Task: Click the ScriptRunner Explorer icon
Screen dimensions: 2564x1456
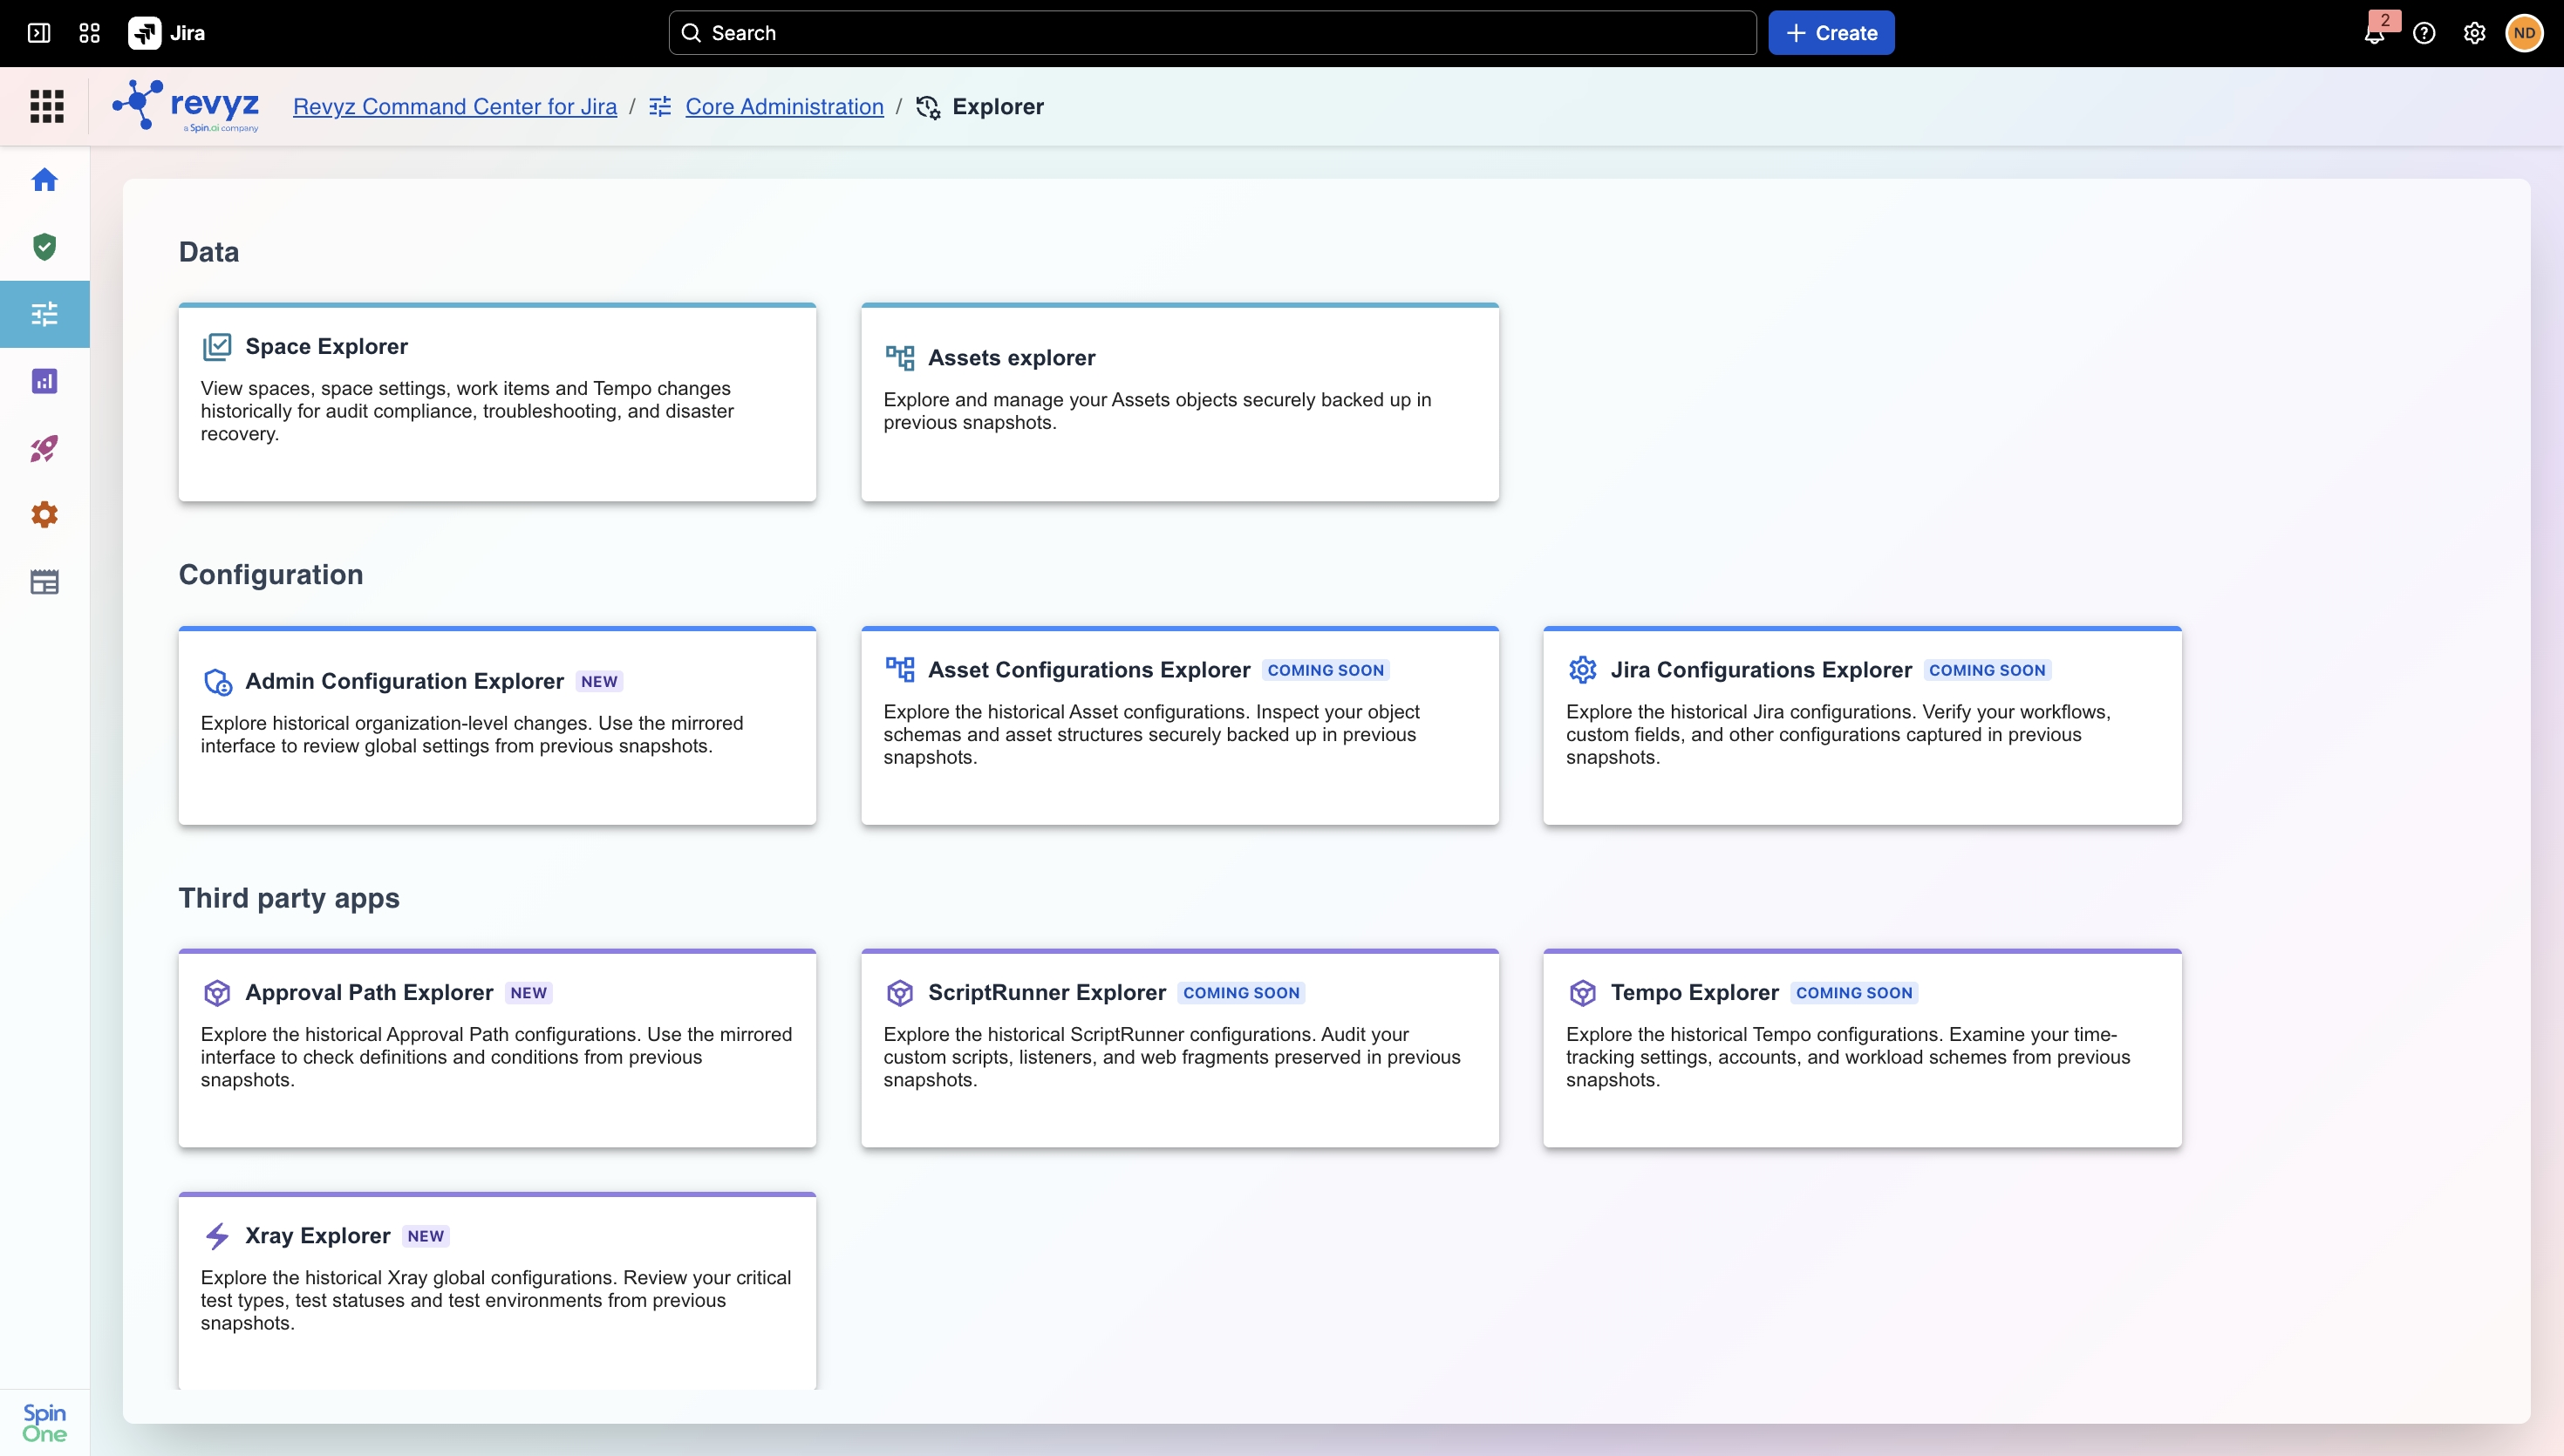Action: point(900,993)
